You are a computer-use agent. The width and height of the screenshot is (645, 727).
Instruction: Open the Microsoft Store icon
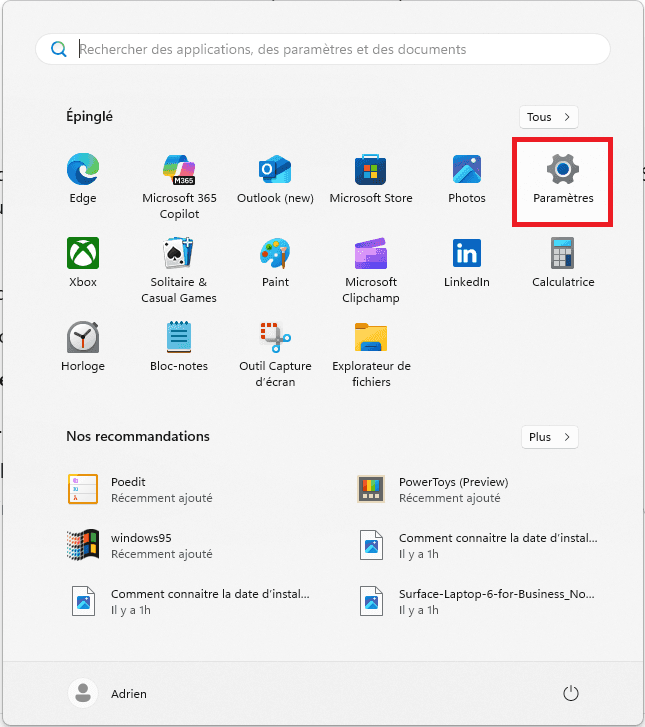pyautogui.click(x=371, y=169)
